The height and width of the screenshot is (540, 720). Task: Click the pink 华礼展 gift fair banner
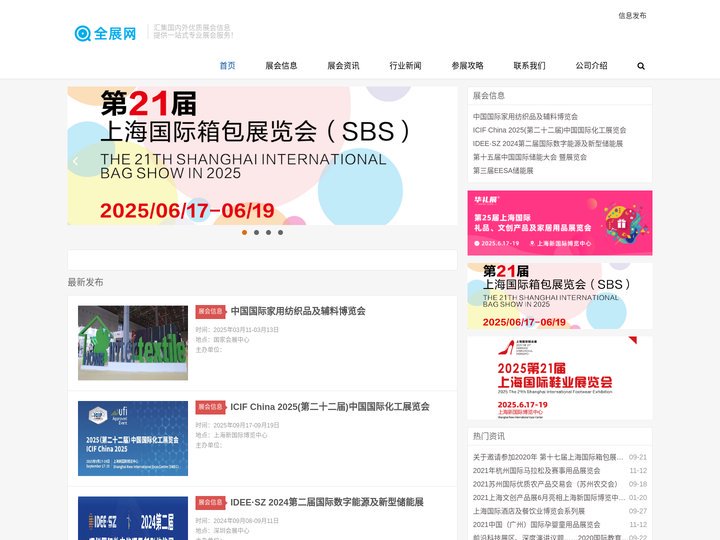(560, 223)
